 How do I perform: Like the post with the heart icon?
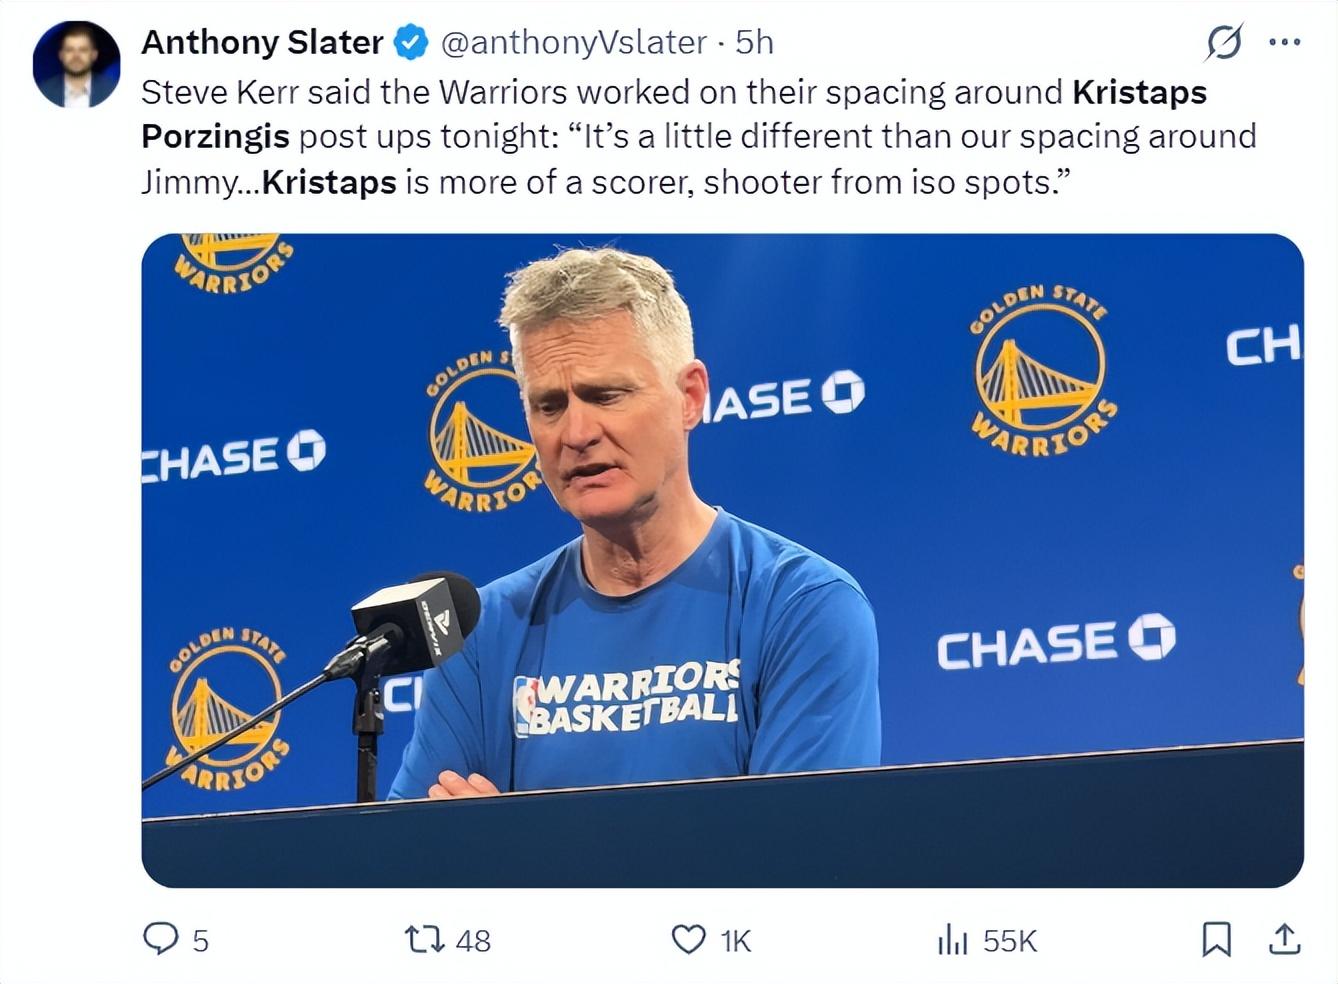click(x=688, y=939)
